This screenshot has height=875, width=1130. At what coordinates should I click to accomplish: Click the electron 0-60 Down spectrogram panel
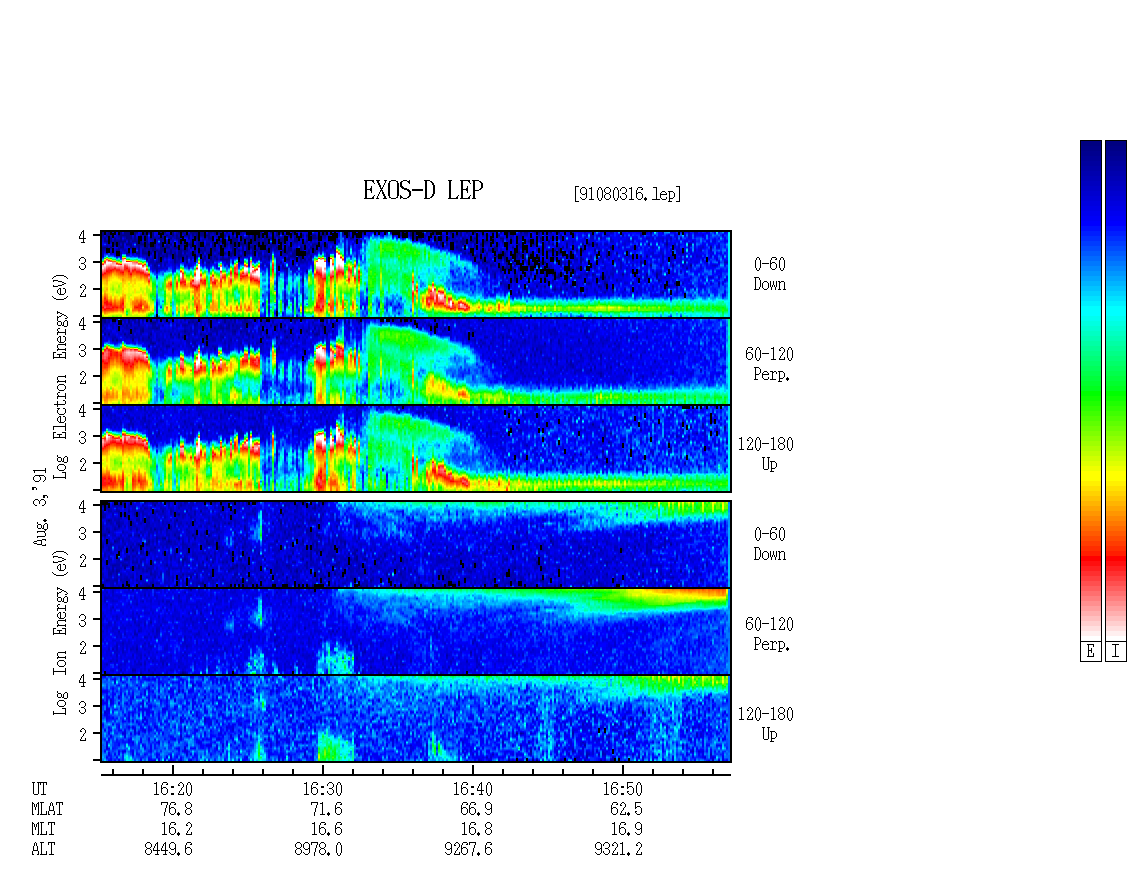(x=416, y=274)
